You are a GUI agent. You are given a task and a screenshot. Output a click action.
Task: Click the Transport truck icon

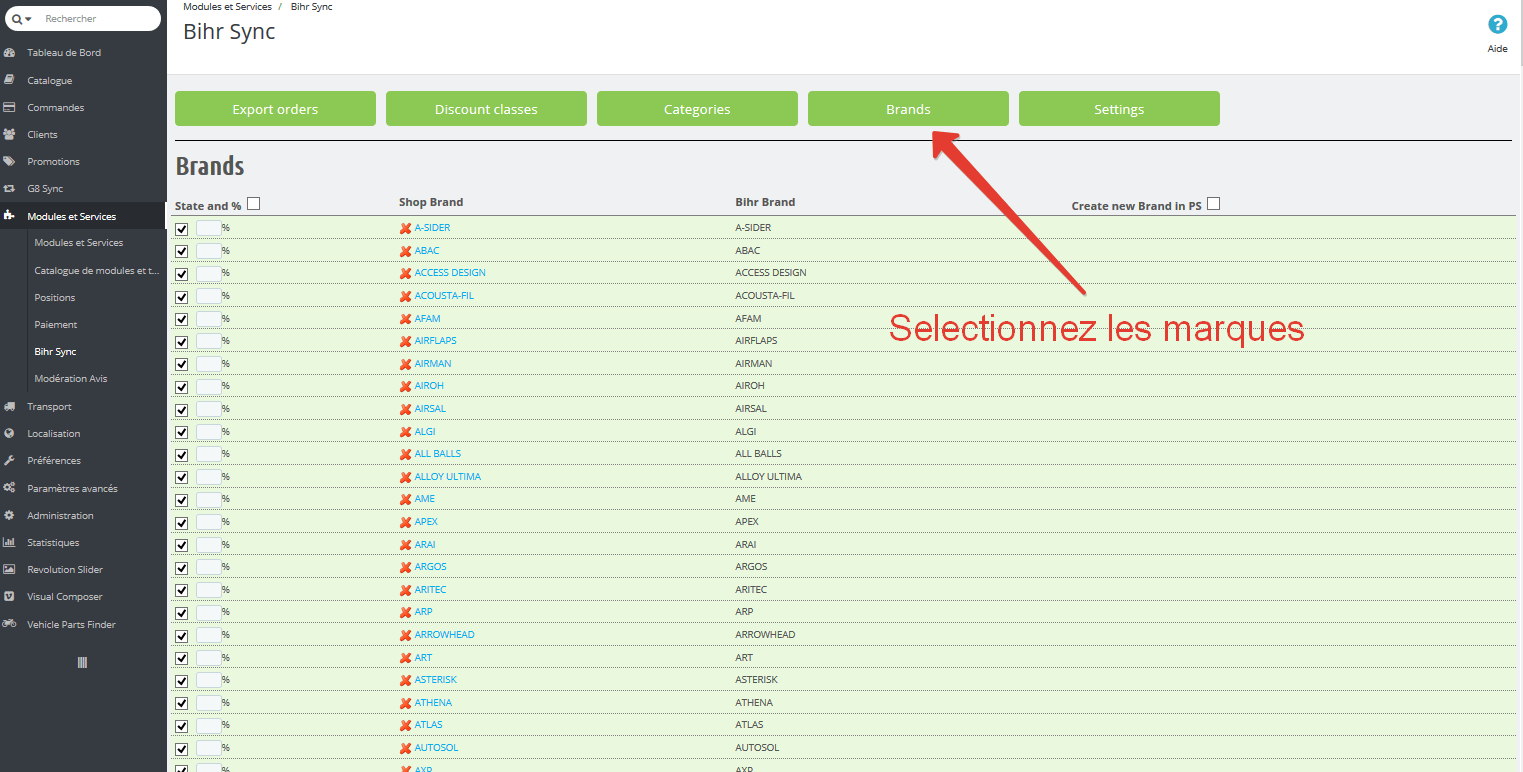click(9, 407)
